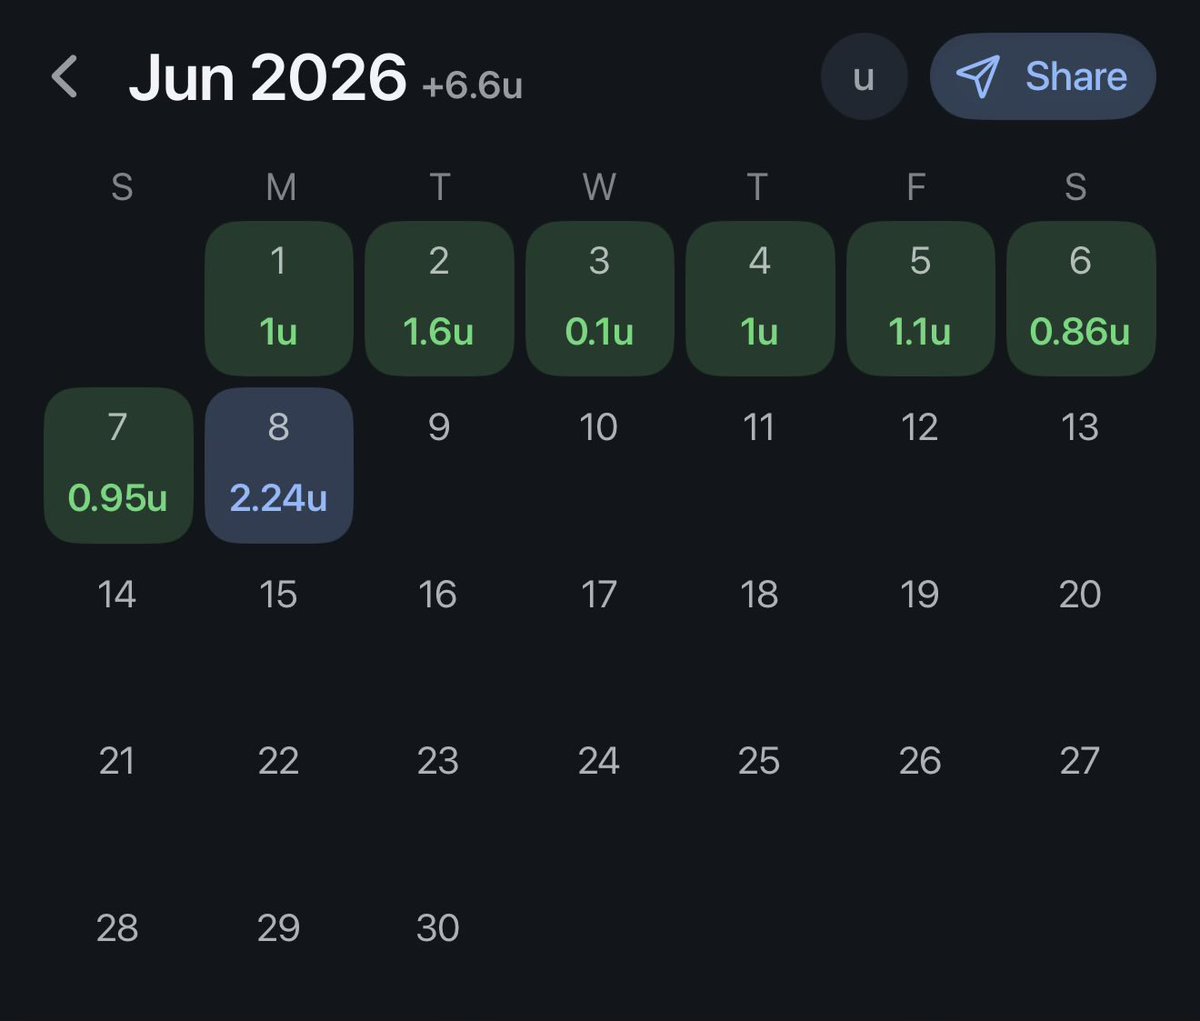This screenshot has width=1200, height=1021.
Task: Open June 4 day tile
Action: tap(760, 299)
